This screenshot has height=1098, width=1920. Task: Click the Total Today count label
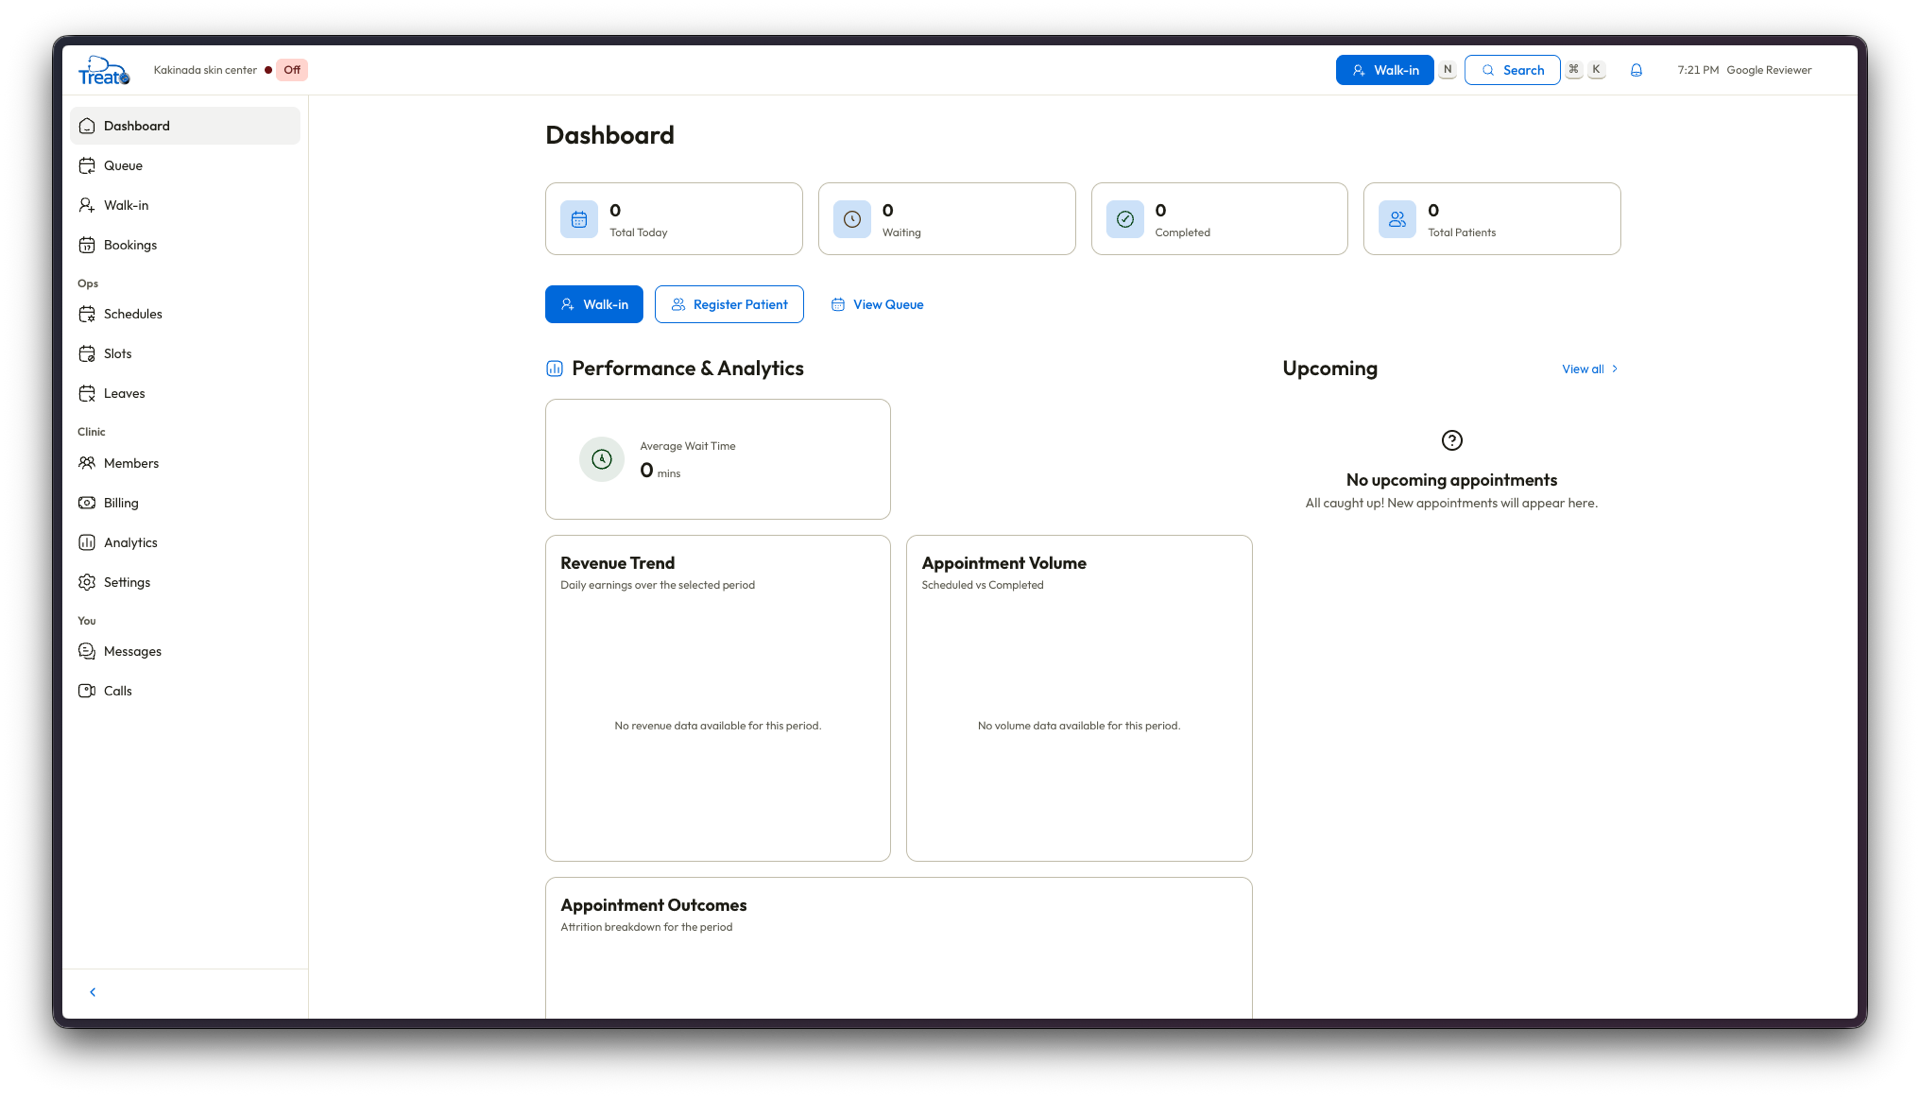[639, 232]
